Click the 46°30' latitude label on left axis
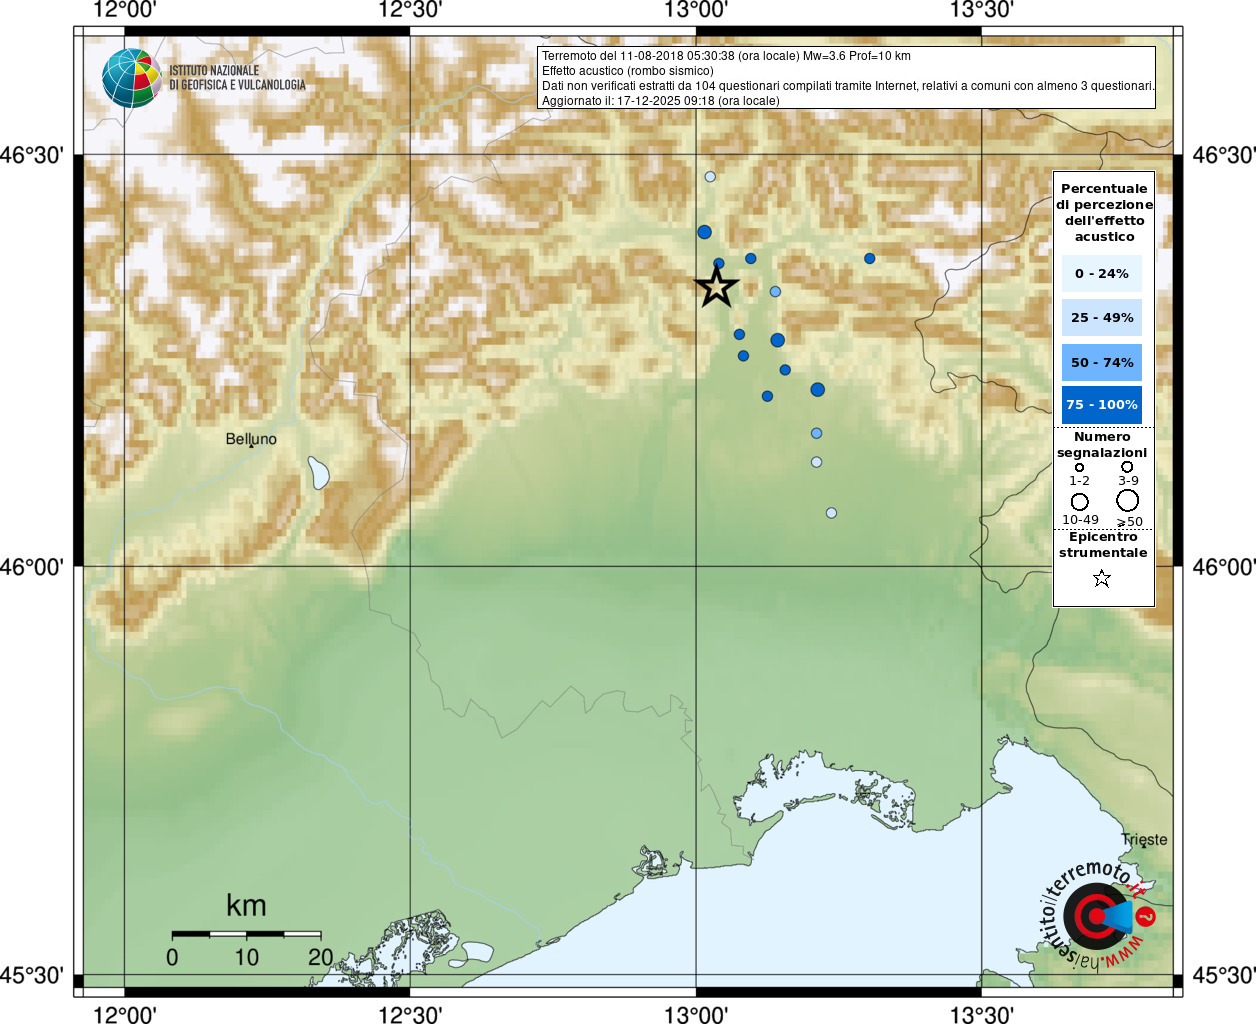The width and height of the screenshot is (1256, 1024). [32, 155]
